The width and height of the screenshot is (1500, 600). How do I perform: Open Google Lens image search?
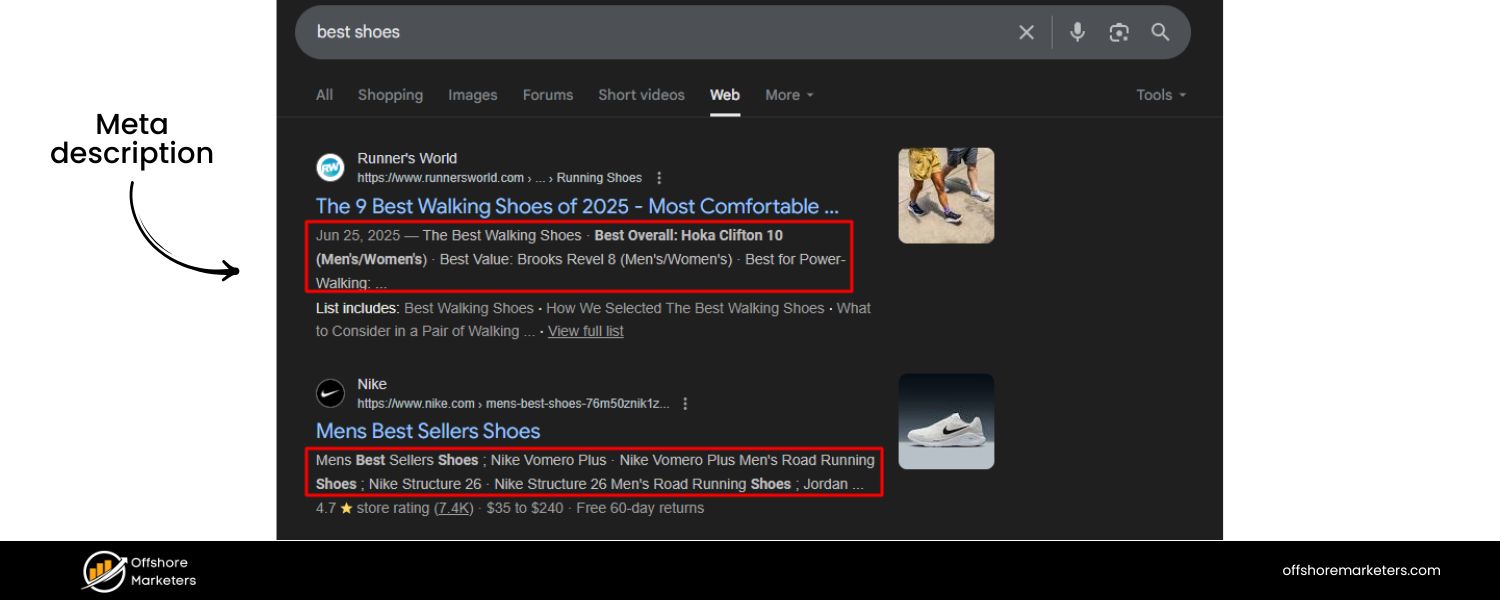click(1119, 31)
